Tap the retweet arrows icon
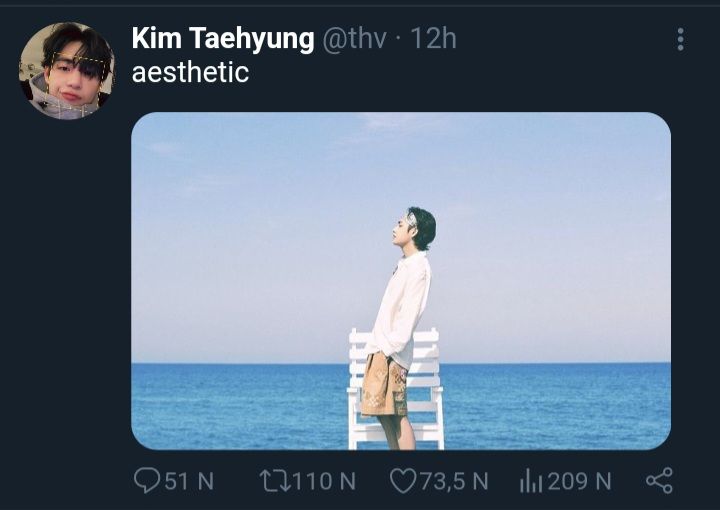720x510 pixels. (275, 481)
